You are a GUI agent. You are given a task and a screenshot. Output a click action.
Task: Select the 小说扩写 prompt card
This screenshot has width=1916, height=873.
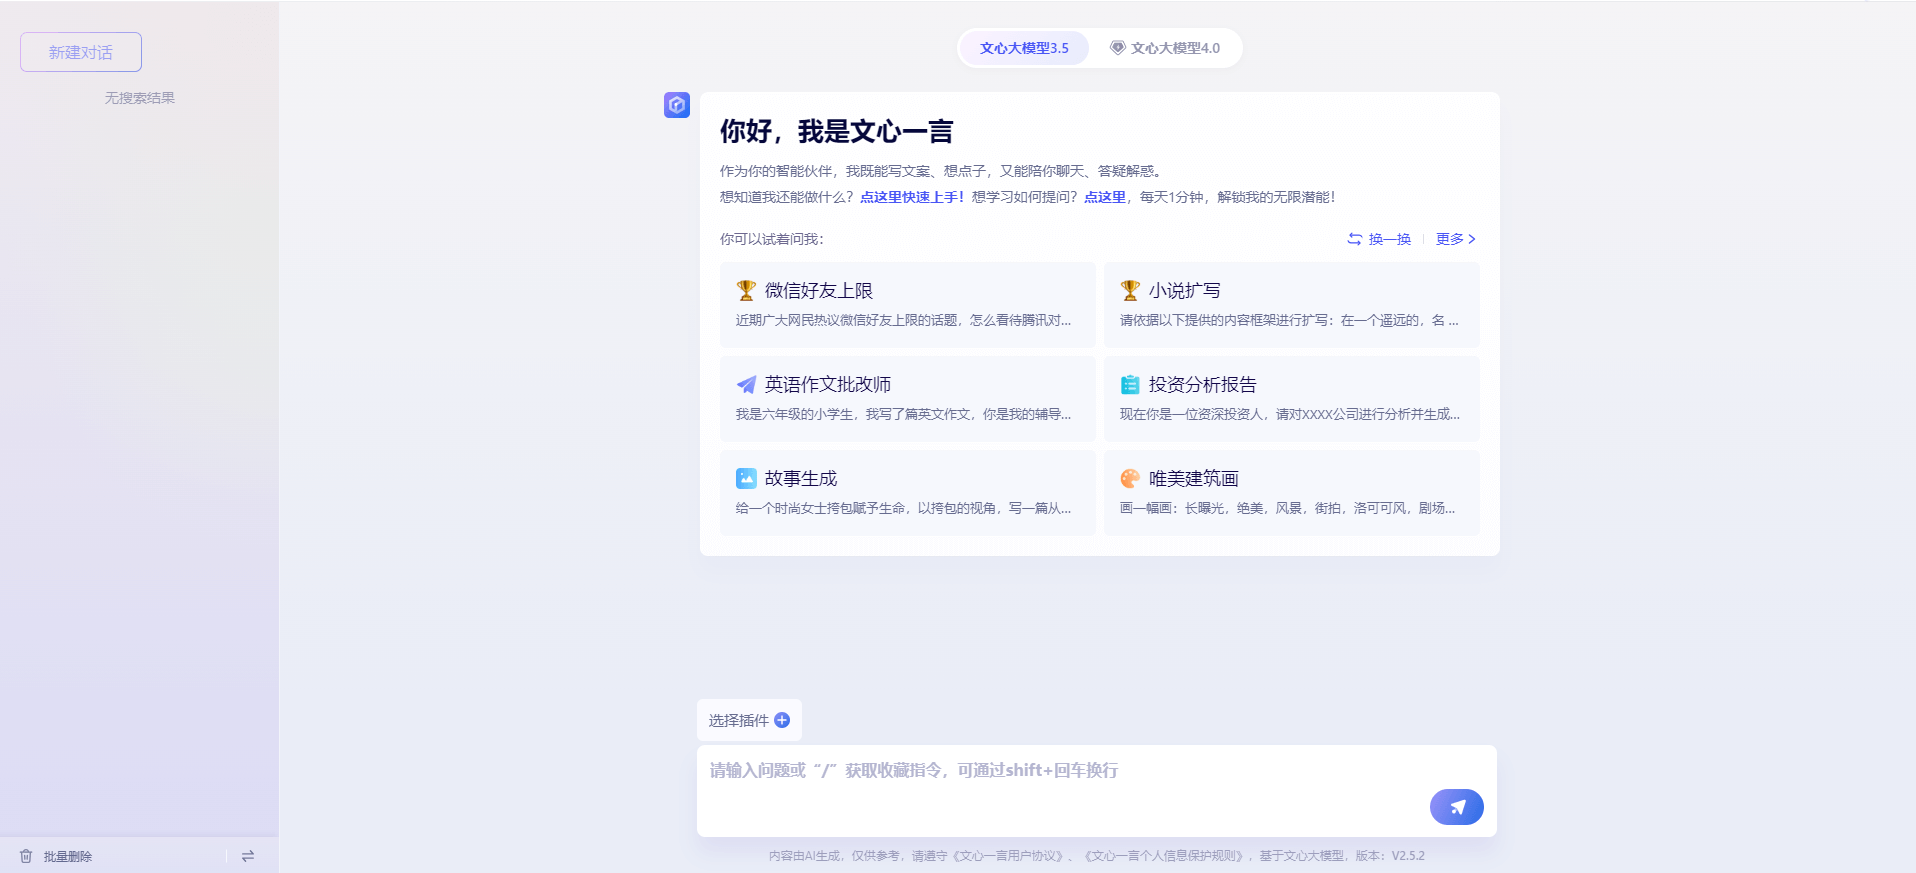coord(1292,305)
